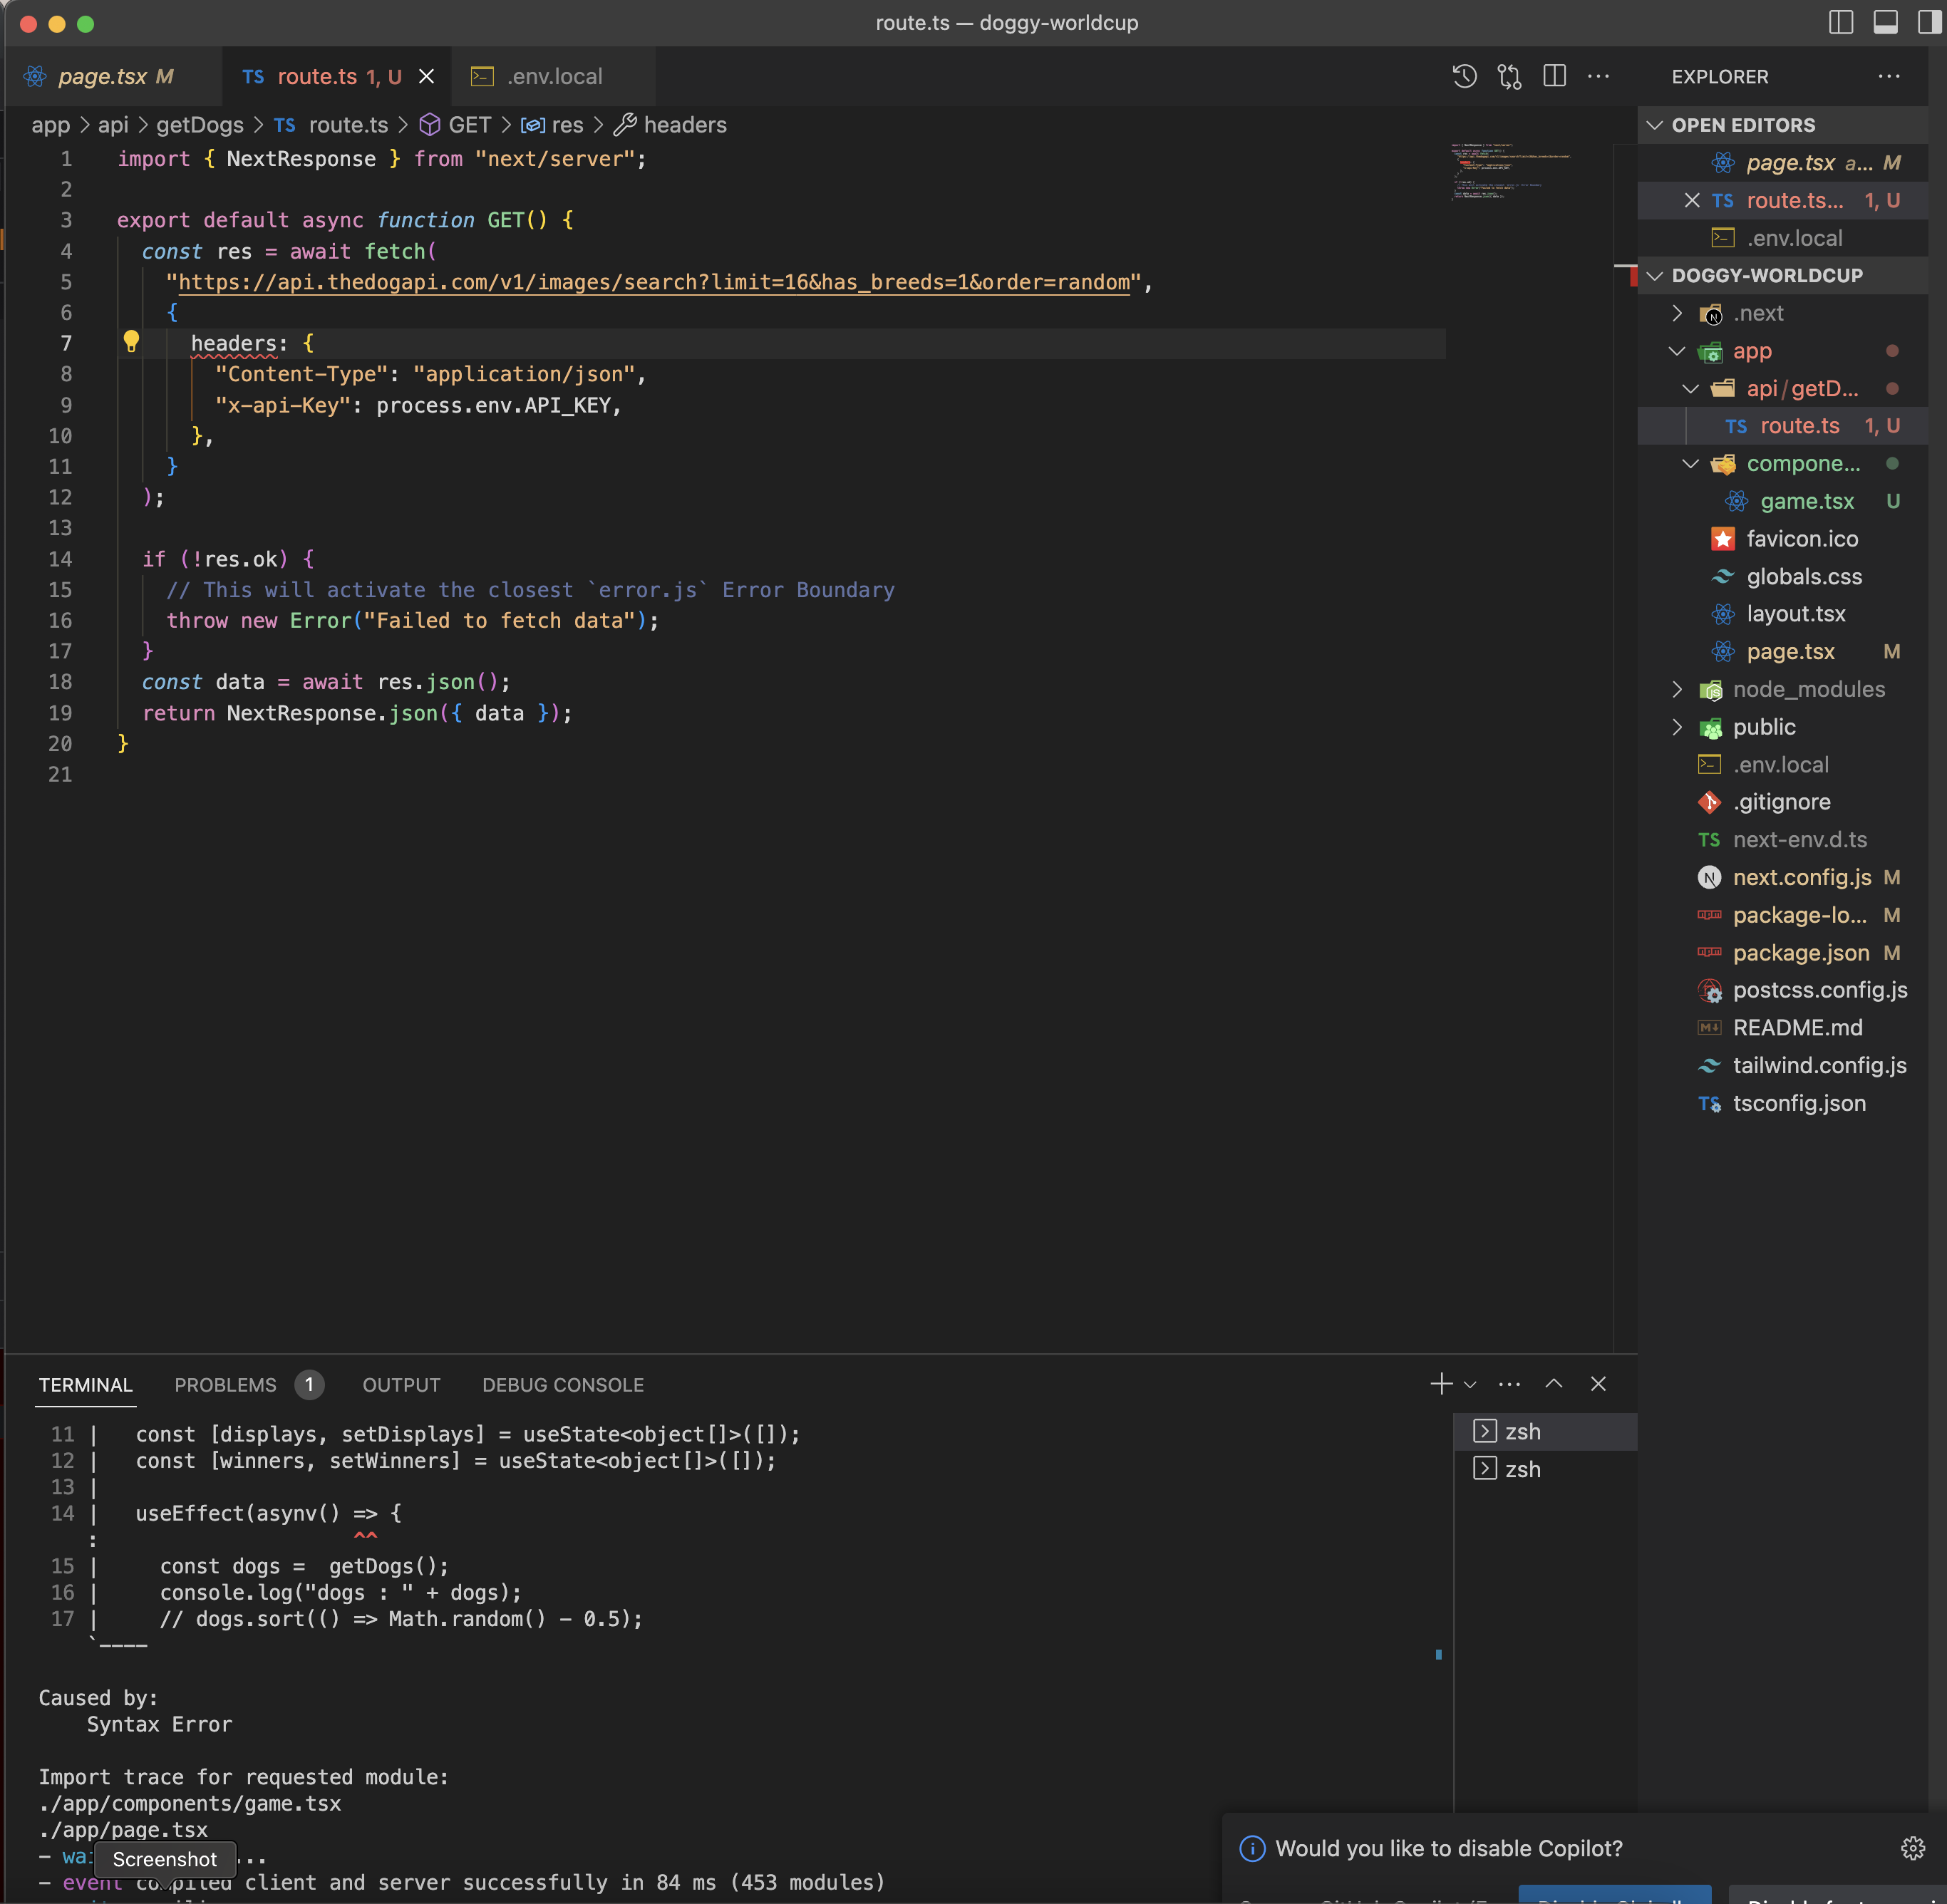Open tailwind.config.js file
Image resolution: width=1947 pixels, height=1904 pixels.
[x=1783, y=1066]
